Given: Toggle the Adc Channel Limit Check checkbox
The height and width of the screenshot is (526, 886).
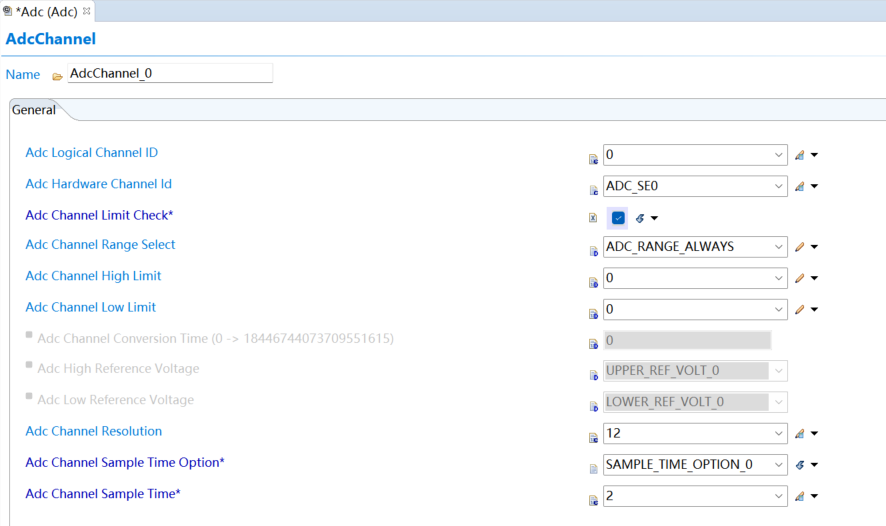Looking at the screenshot, I should (x=618, y=218).
